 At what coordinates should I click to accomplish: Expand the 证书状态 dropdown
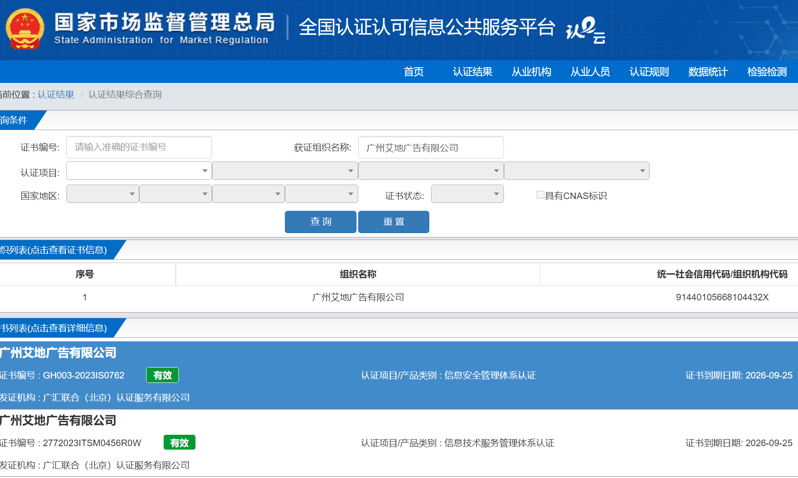467,194
